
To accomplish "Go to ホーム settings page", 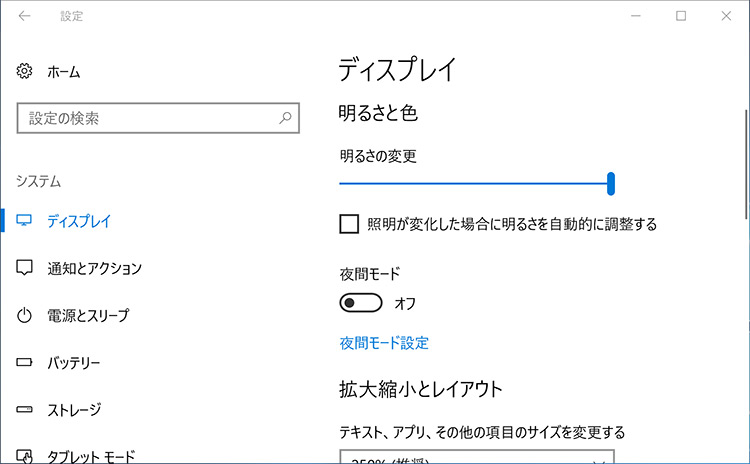I will (x=64, y=72).
